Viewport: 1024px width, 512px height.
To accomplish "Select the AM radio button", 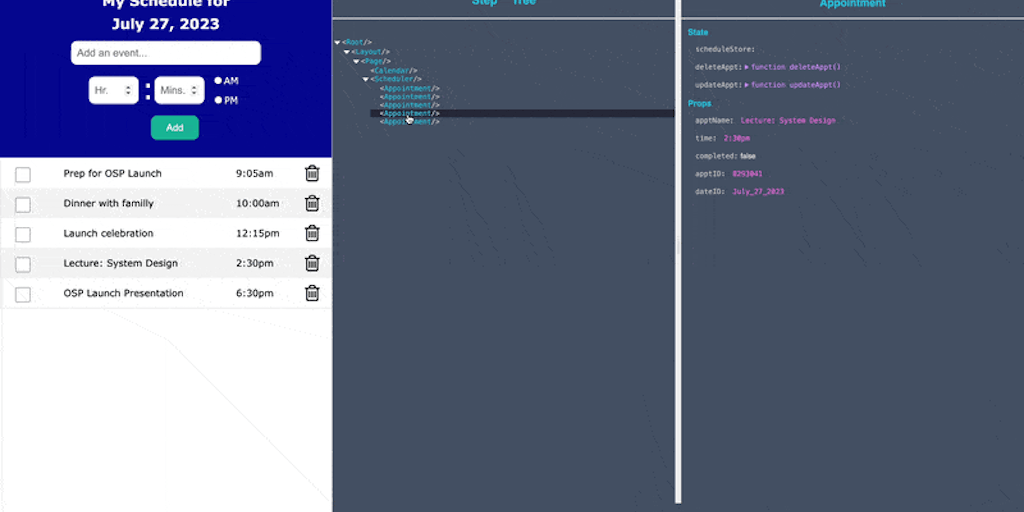I will coord(218,81).
